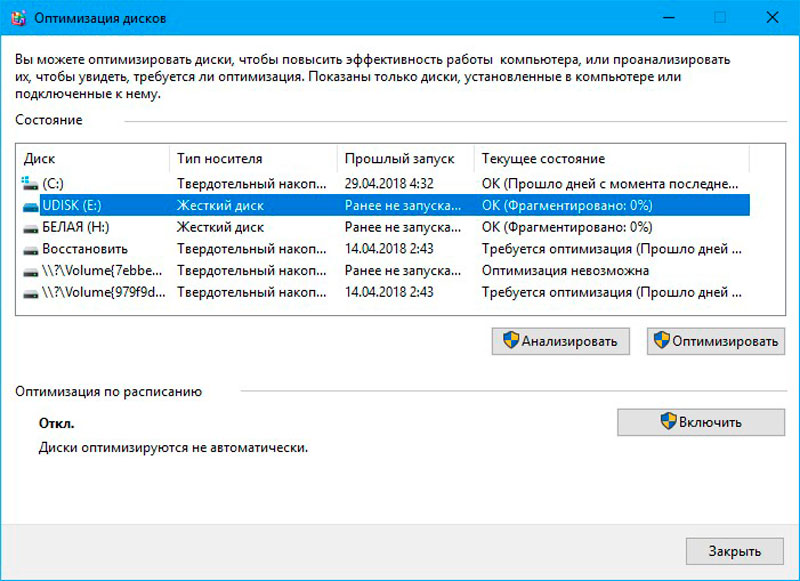Click the Optimize Drives app icon in title bar
Screen dimensions: 800x581
(16, 18)
